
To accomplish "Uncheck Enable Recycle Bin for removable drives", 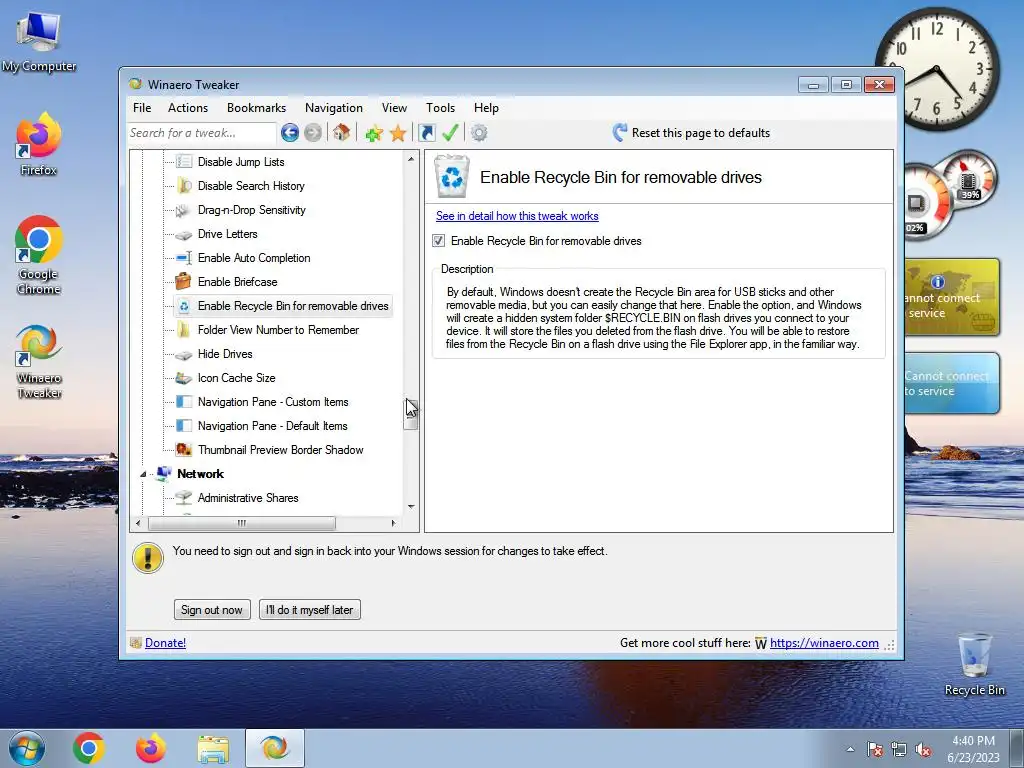I will coord(439,241).
